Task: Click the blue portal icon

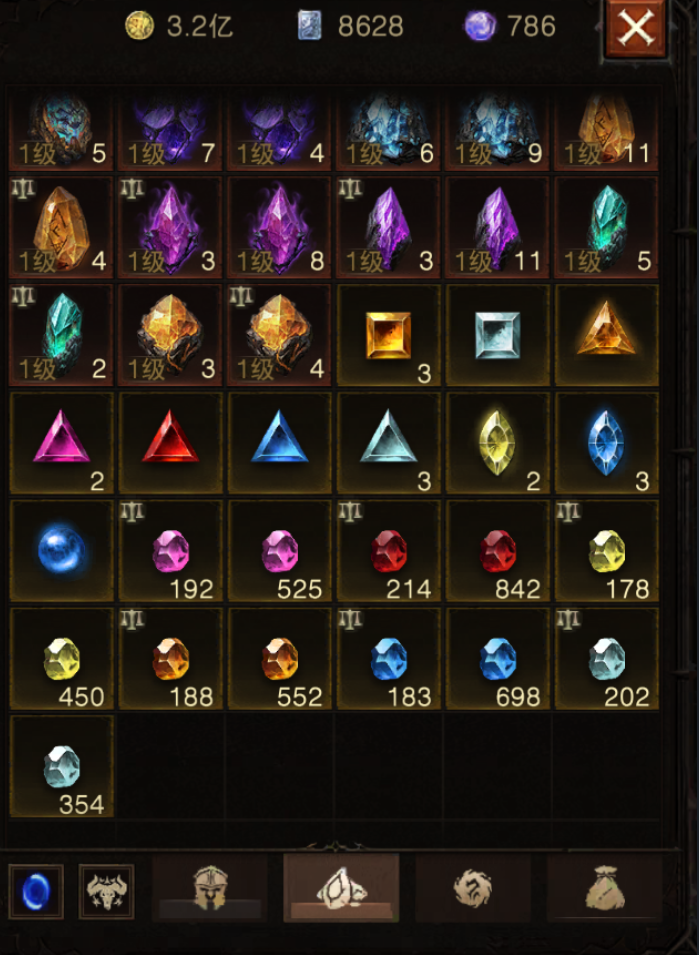Action: [36, 892]
